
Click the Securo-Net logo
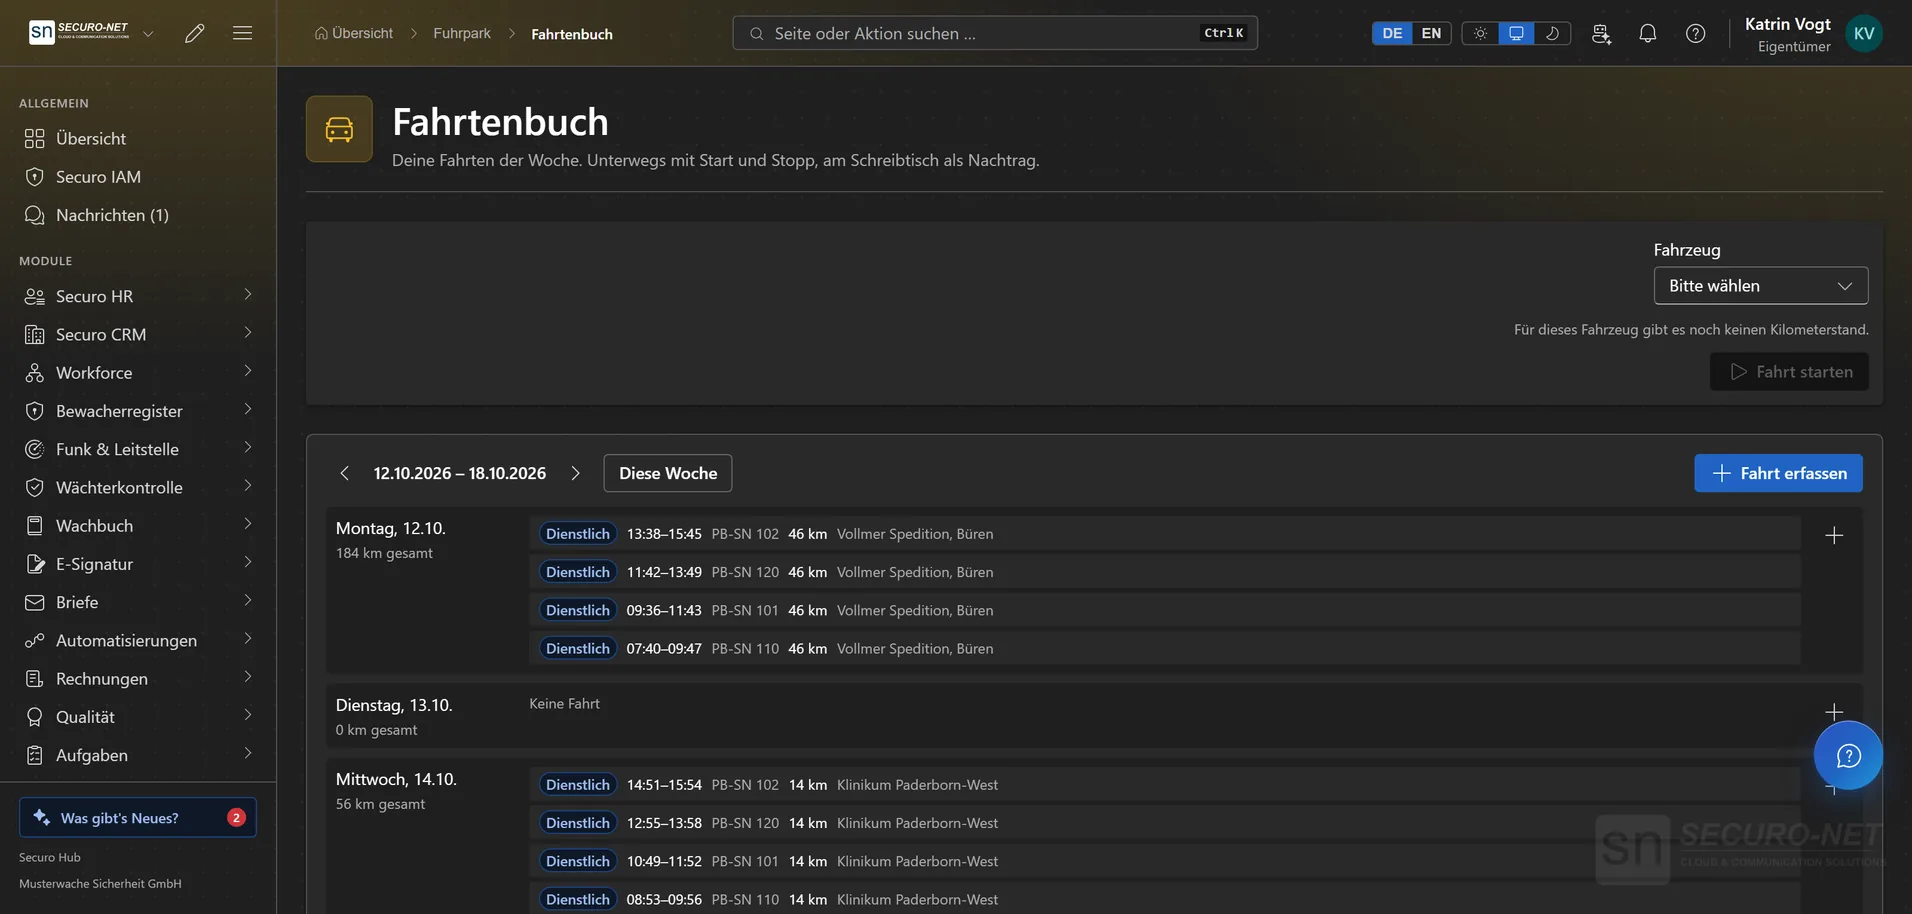(x=80, y=32)
